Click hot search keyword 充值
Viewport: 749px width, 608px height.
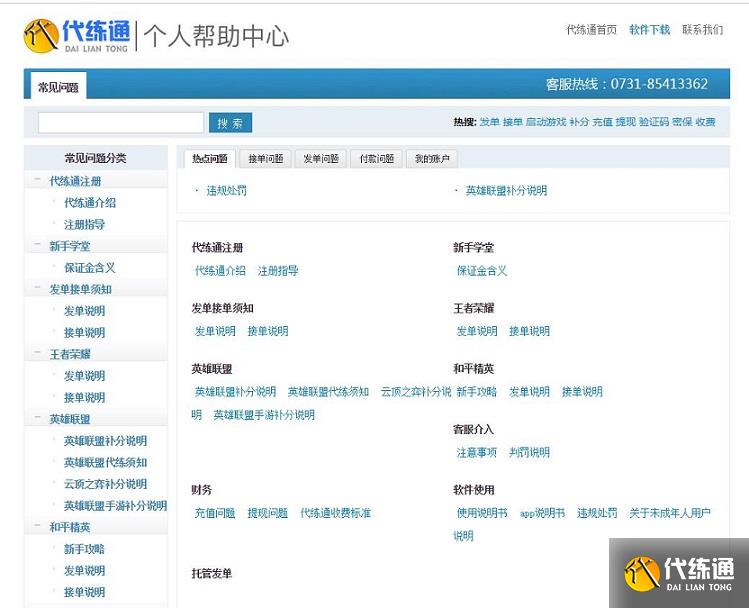click(x=603, y=122)
